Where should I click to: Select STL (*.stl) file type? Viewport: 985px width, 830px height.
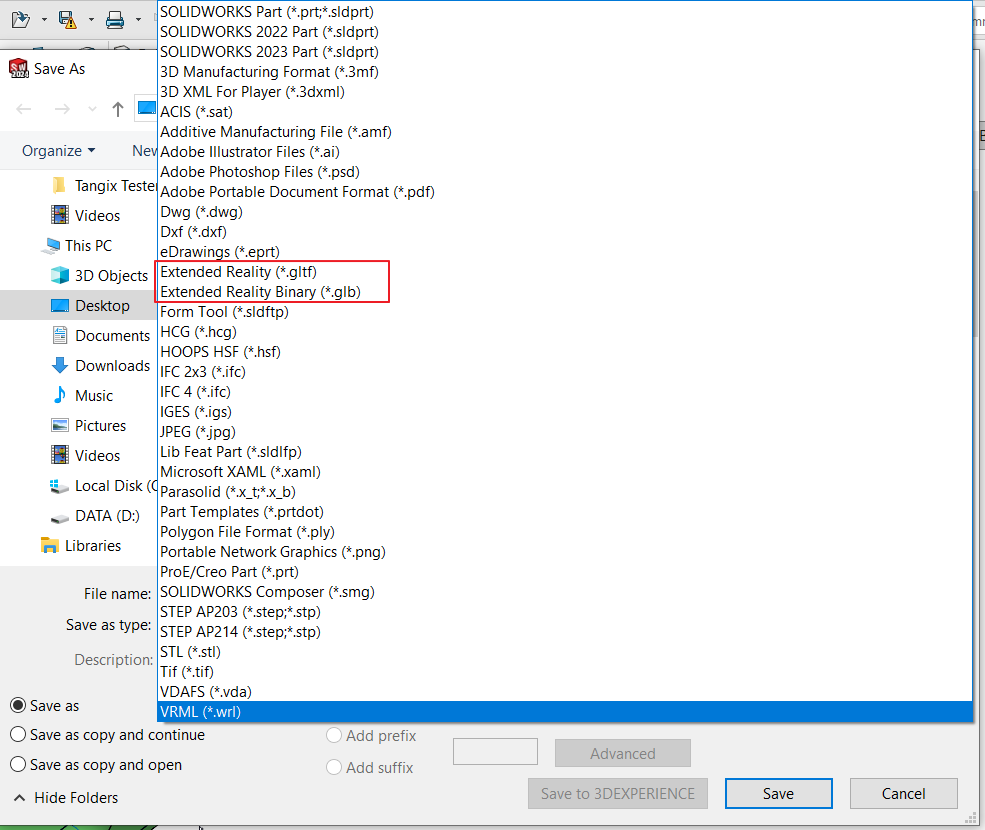pyautogui.click(x=564, y=652)
